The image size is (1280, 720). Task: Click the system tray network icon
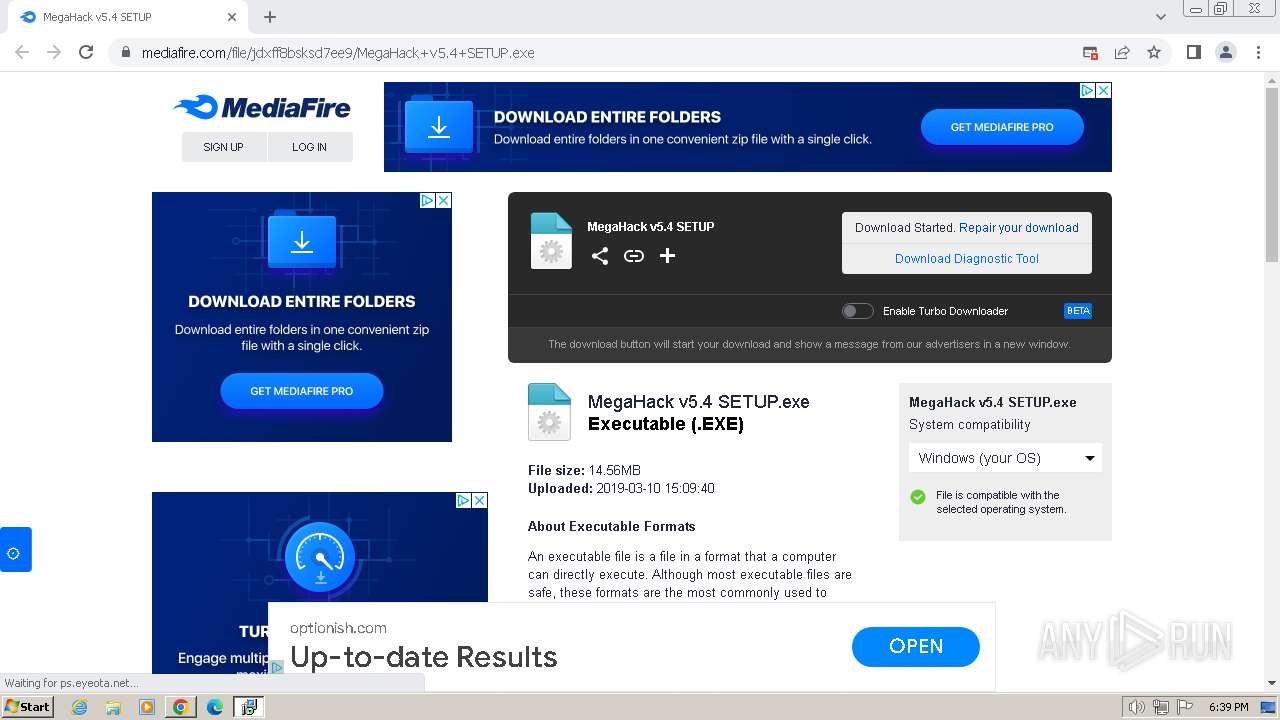[1162, 707]
